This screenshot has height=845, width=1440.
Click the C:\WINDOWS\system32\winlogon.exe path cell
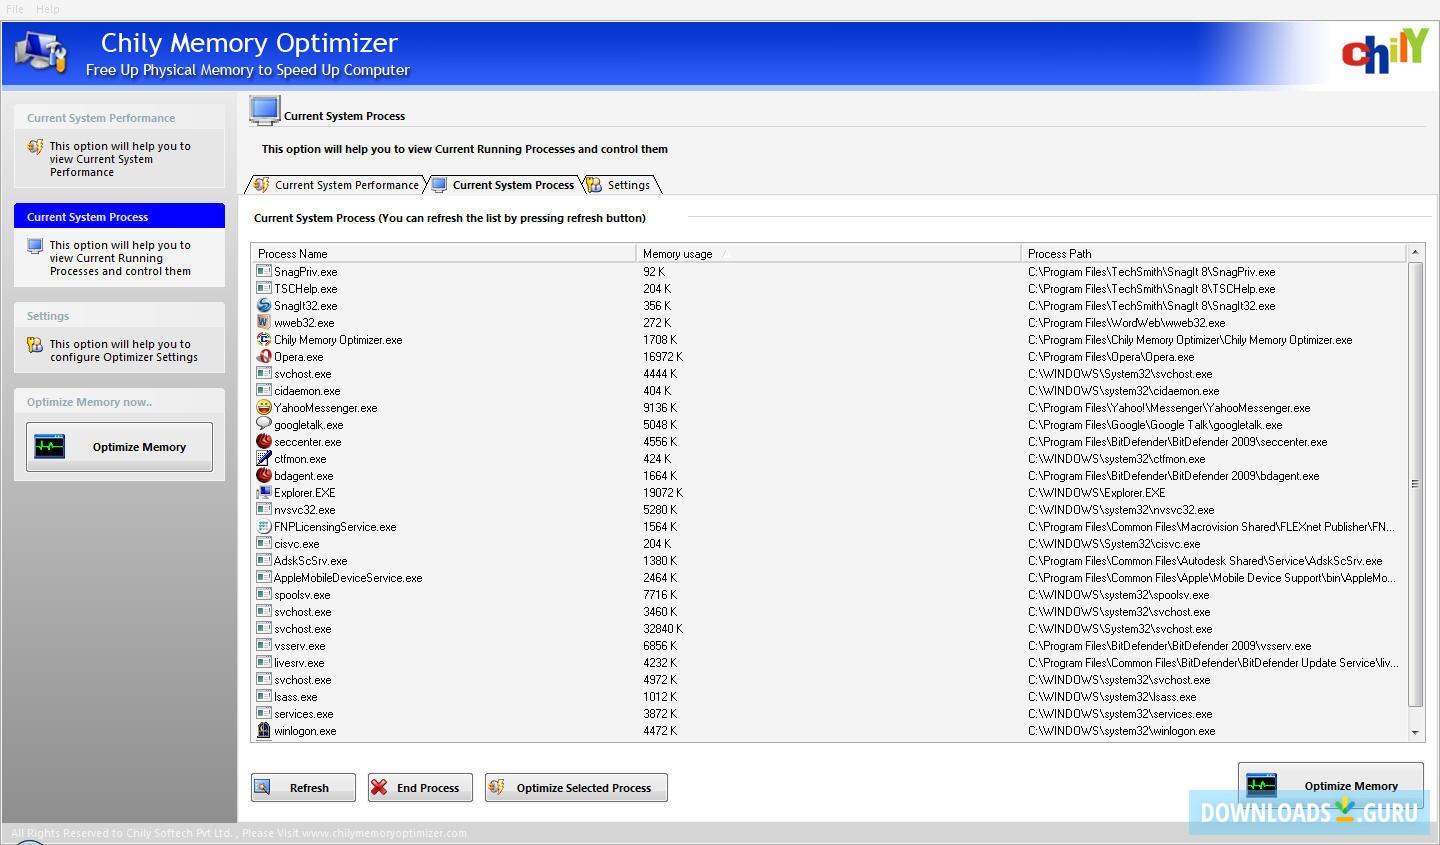pos(1122,731)
